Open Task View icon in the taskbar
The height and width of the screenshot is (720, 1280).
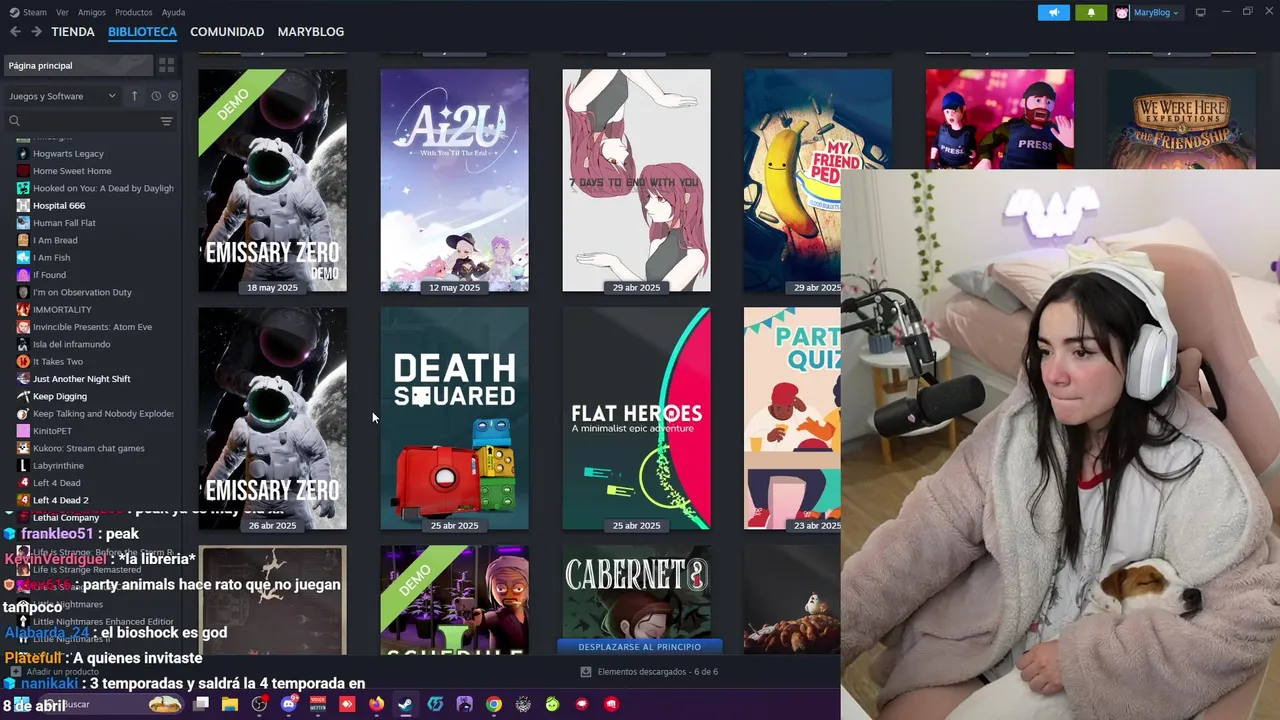[x=201, y=704]
